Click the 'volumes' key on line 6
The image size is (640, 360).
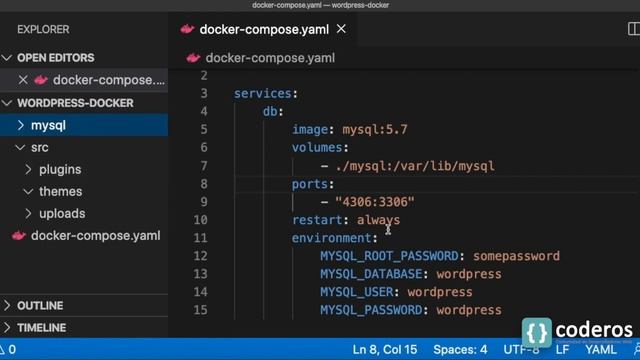click(317, 147)
